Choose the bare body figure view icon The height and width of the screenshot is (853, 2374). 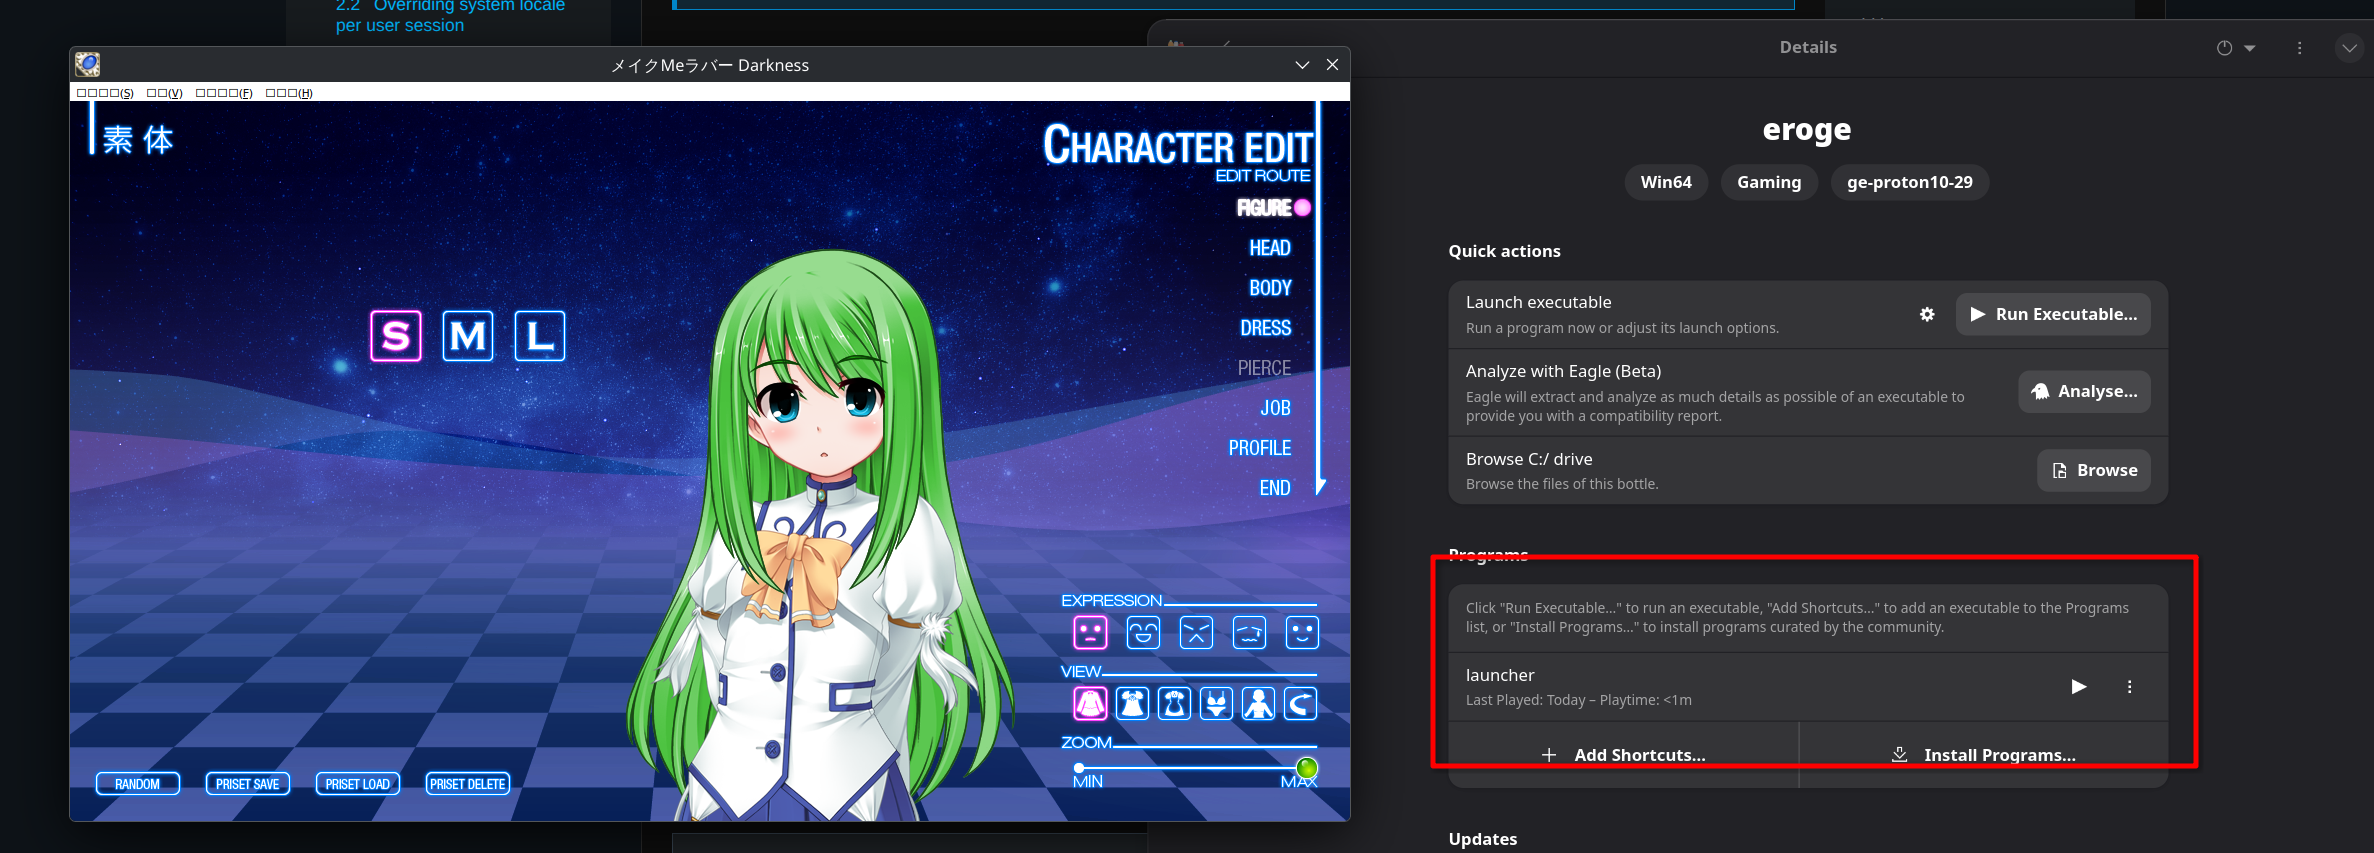[x=1258, y=704]
